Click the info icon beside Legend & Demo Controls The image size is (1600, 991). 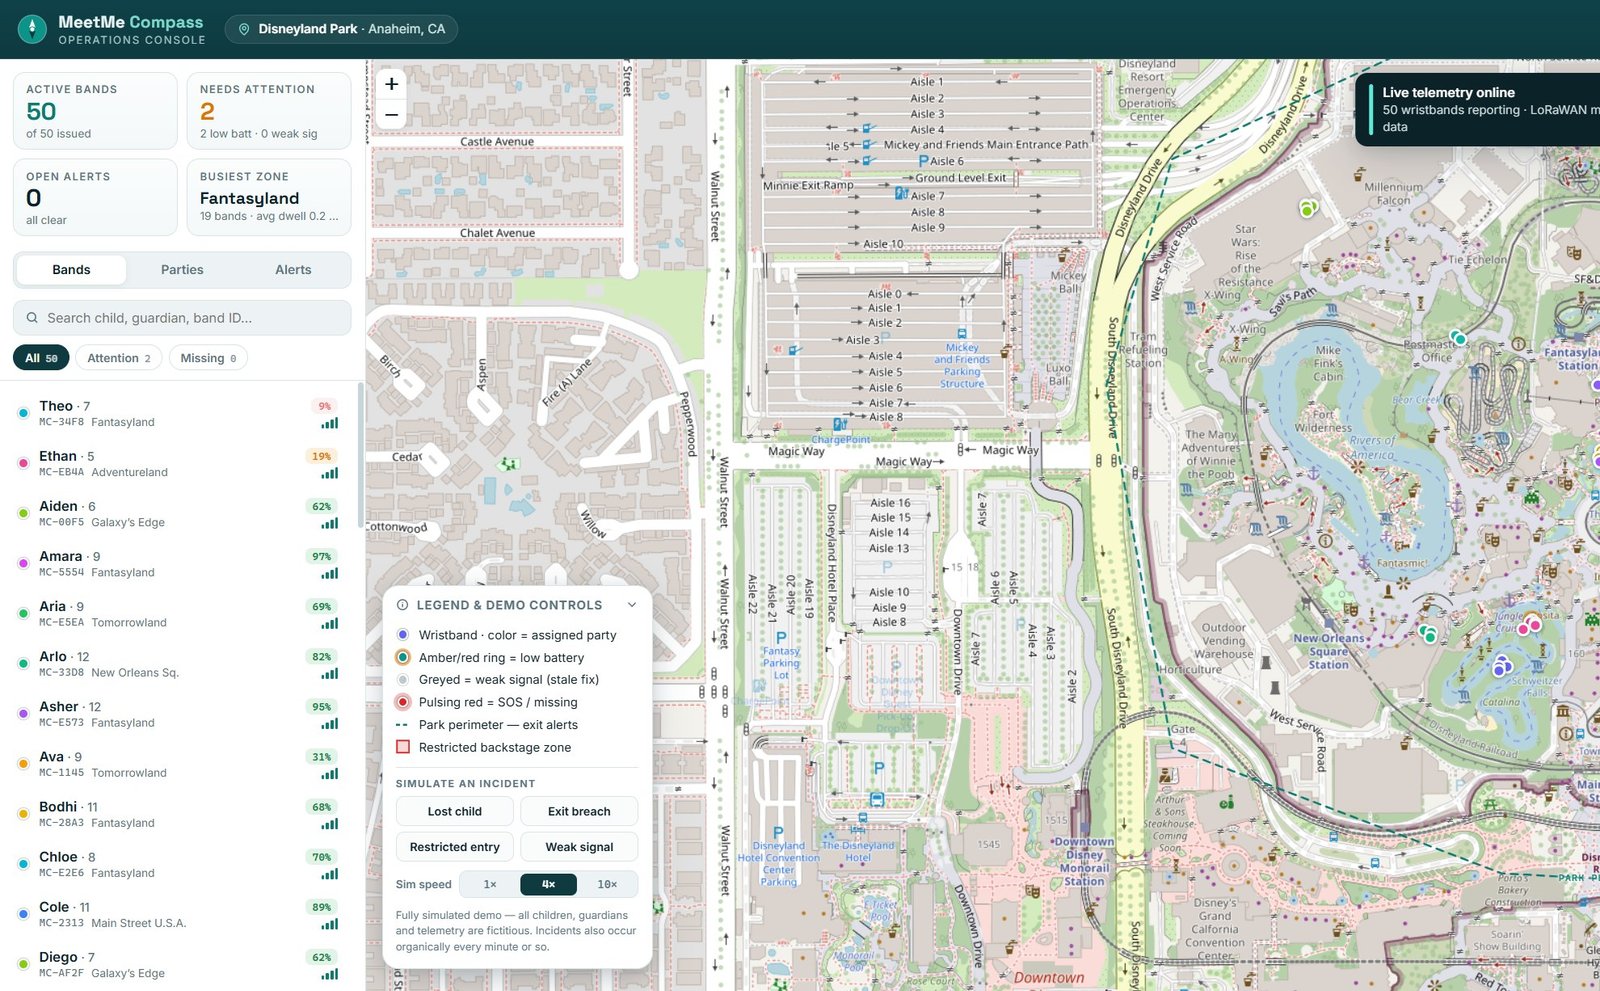point(402,605)
